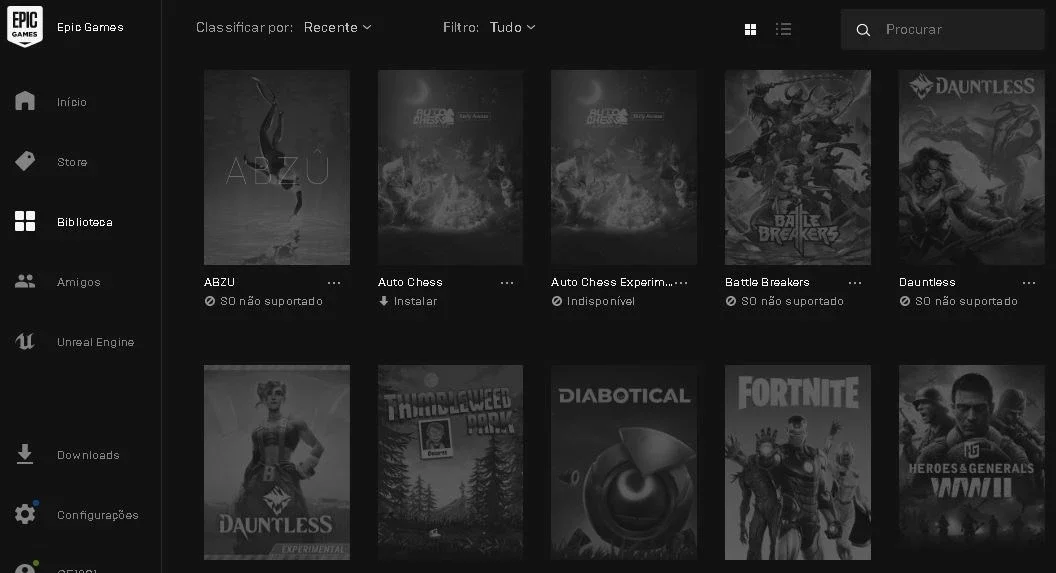Open the Auto Chess cover thumbnail
The height and width of the screenshot is (573, 1056).
(x=451, y=167)
